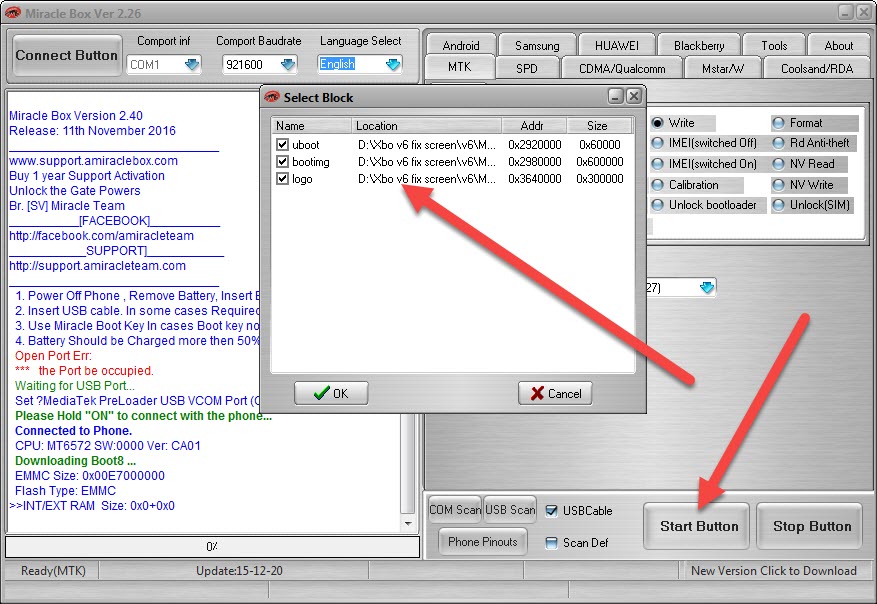Expand the dropdown behind the dialog

pyautogui.click(x=707, y=287)
